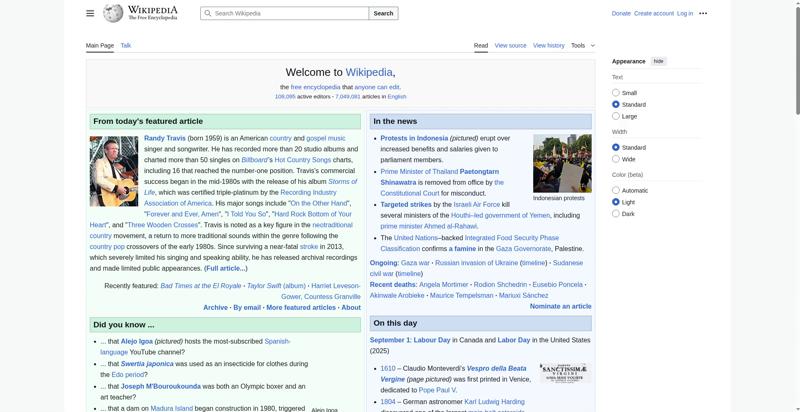Open the Randy Travis photo thumbnail

tap(114, 171)
